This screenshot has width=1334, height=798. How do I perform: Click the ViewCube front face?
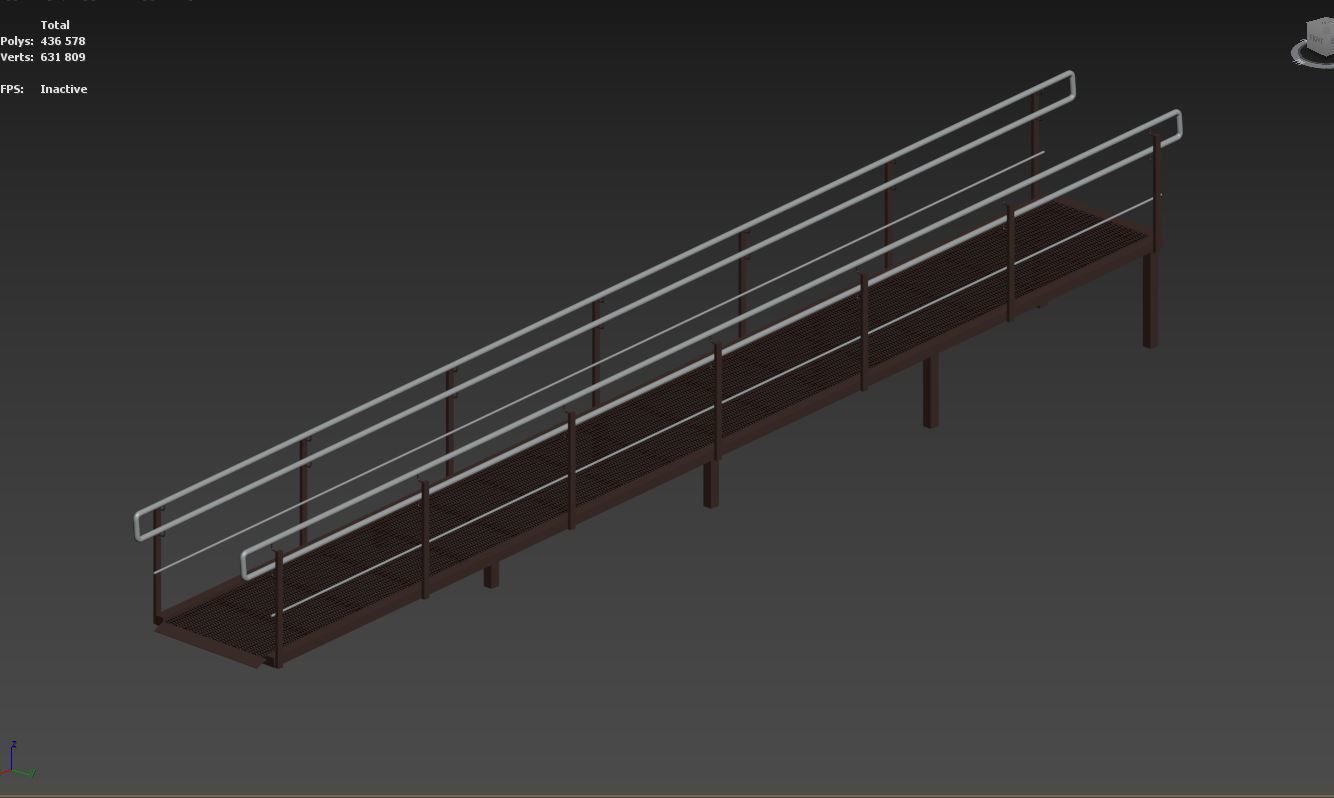point(1318,39)
